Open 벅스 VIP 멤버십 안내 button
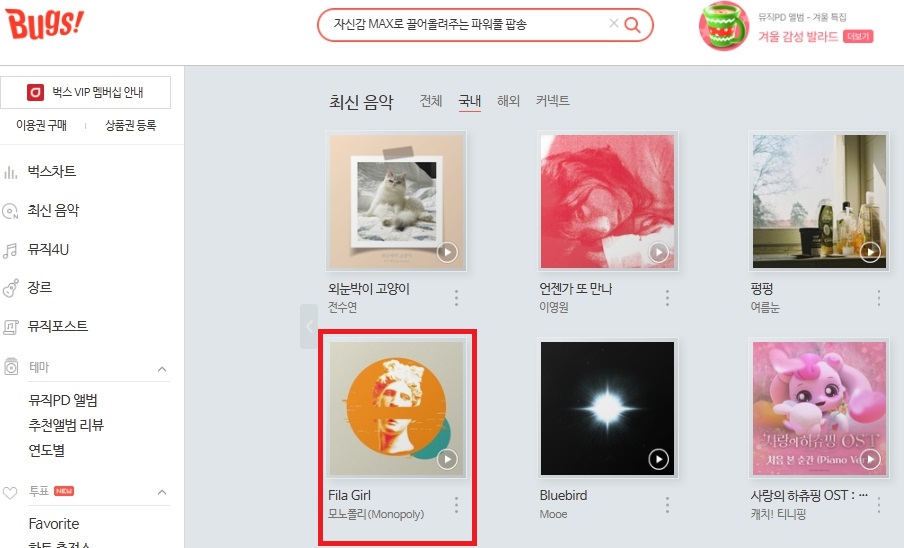 tap(85, 92)
